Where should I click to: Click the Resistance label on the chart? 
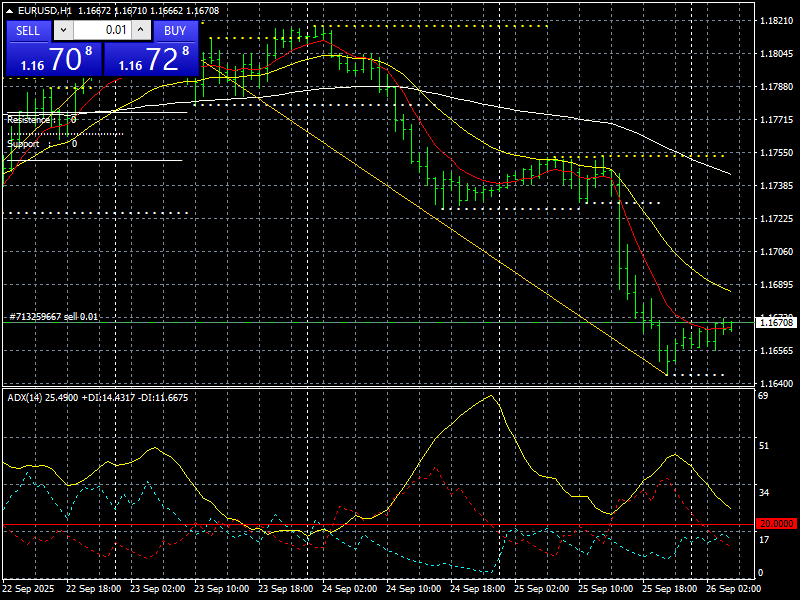[x=29, y=120]
